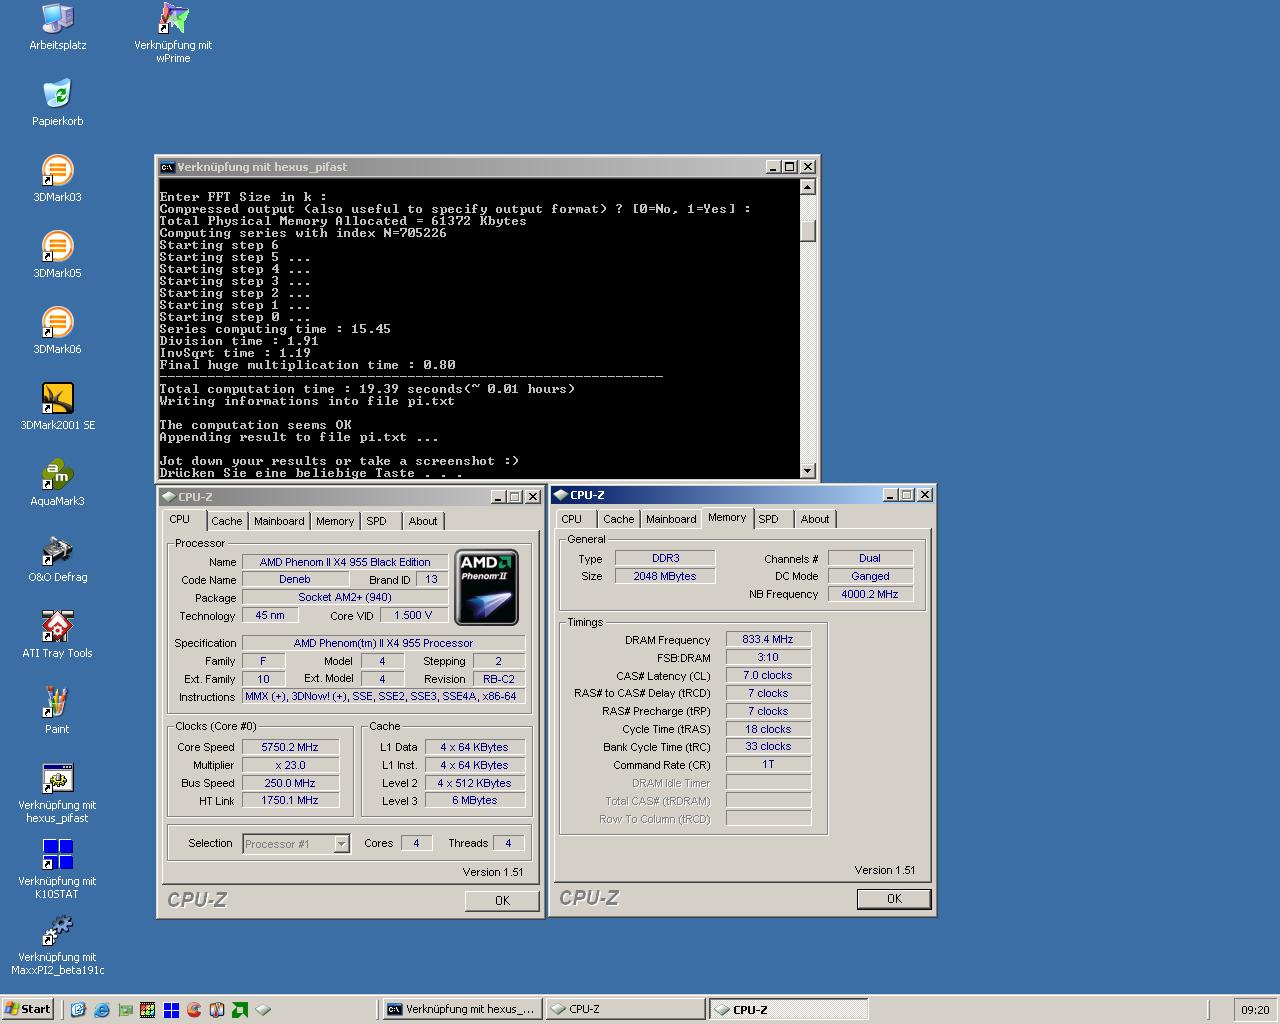Click the Core Speed 5750.2 MHz field
This screenshot has height=1024, width=1280.
[x=290, y=747]
